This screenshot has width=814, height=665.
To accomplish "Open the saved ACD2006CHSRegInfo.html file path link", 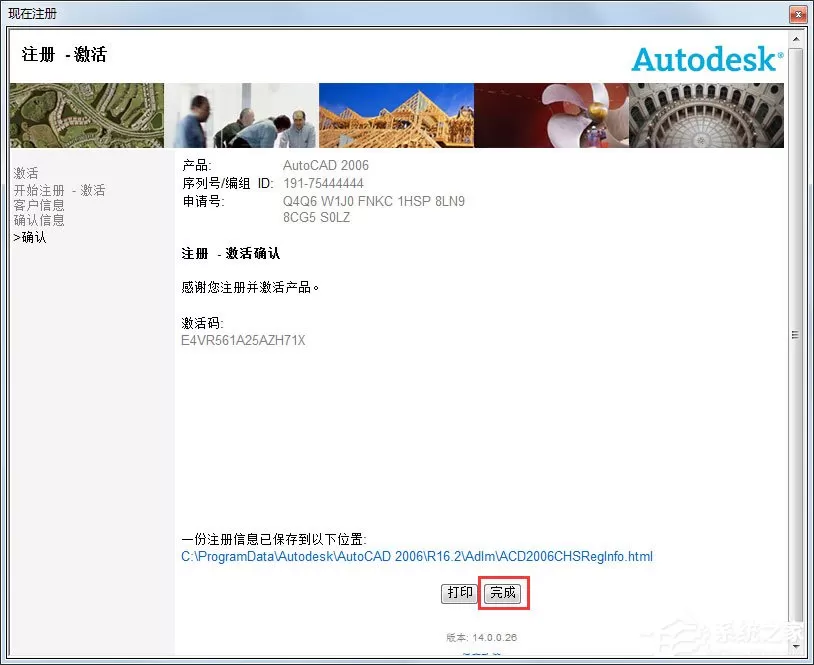I will 417,557.
